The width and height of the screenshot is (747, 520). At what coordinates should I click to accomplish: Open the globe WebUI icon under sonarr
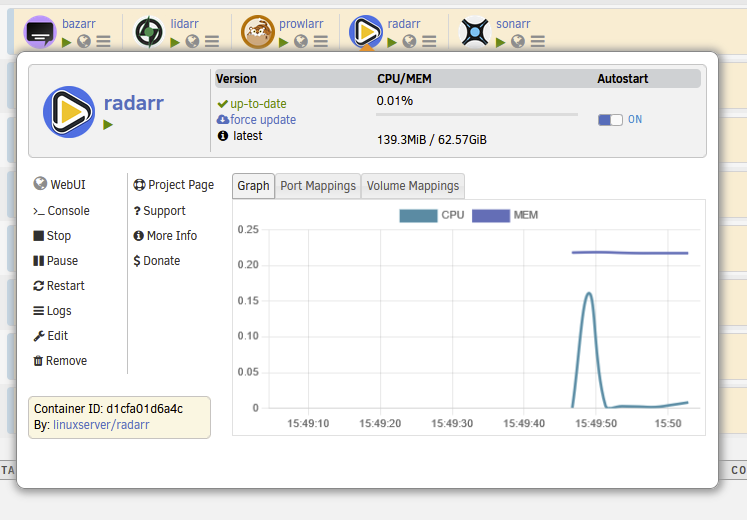pos(518,42)
